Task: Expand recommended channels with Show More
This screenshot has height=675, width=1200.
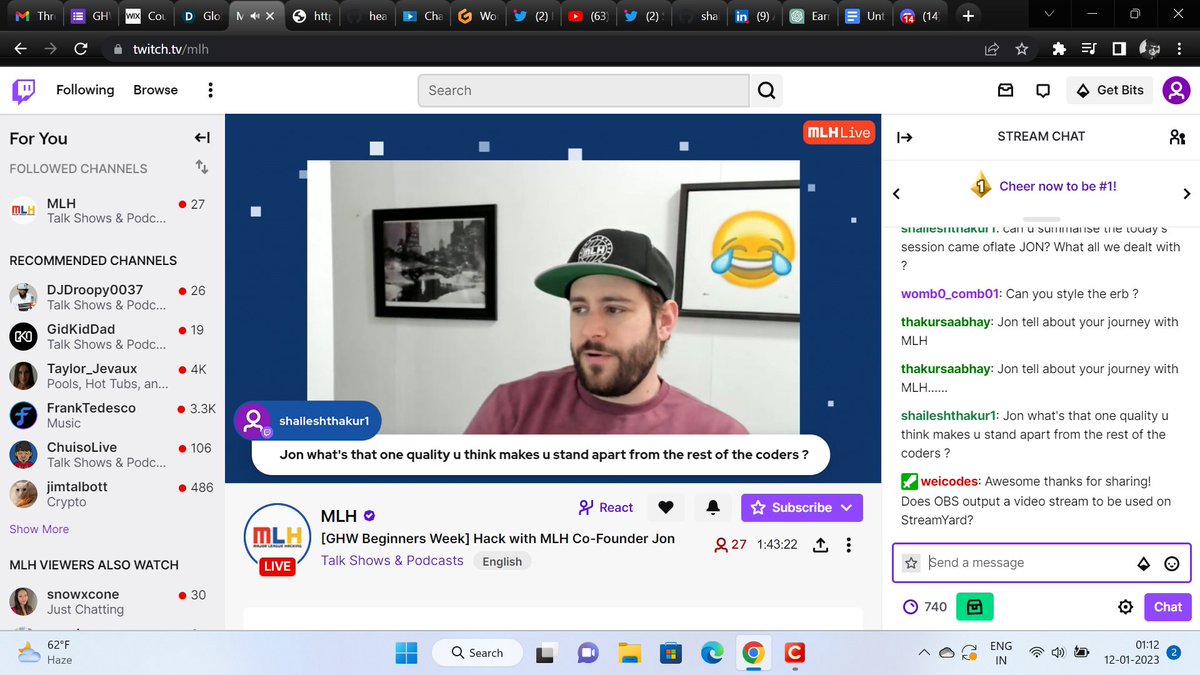Action: (39, 529)
